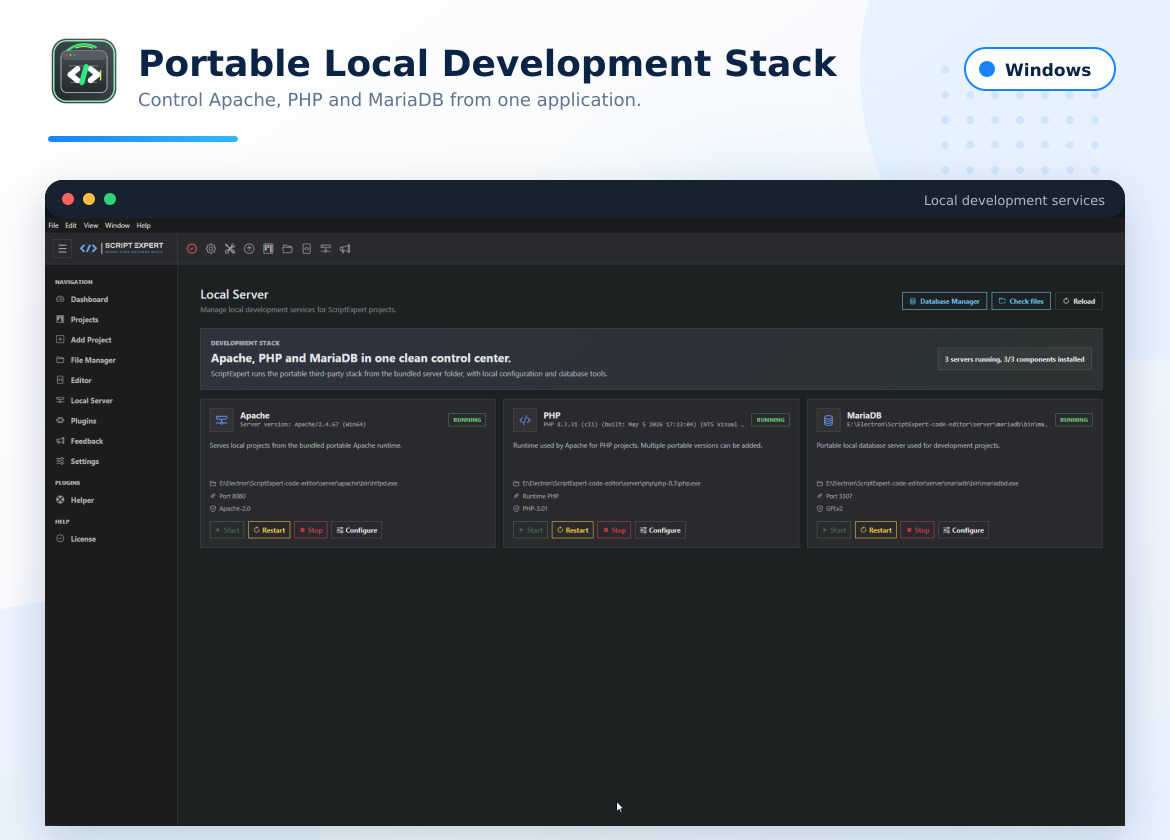Viewport: 1170px width, 840px height.
Task: Open the folder icon in toolbar
Action: [287, 248]
